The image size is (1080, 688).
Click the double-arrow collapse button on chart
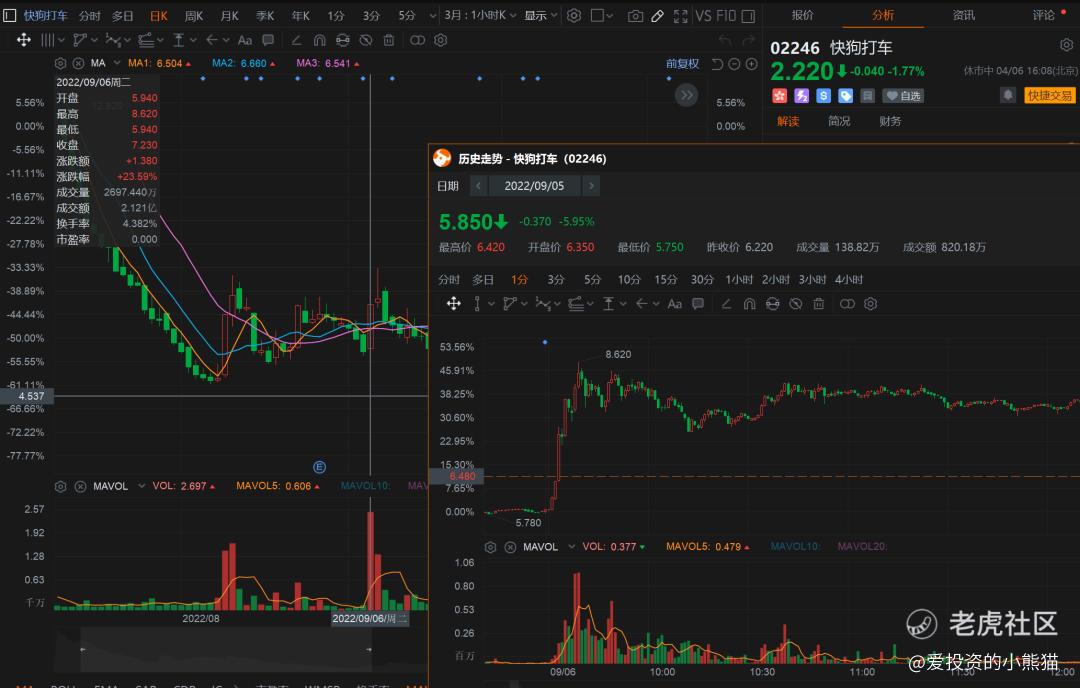(686, 95)
